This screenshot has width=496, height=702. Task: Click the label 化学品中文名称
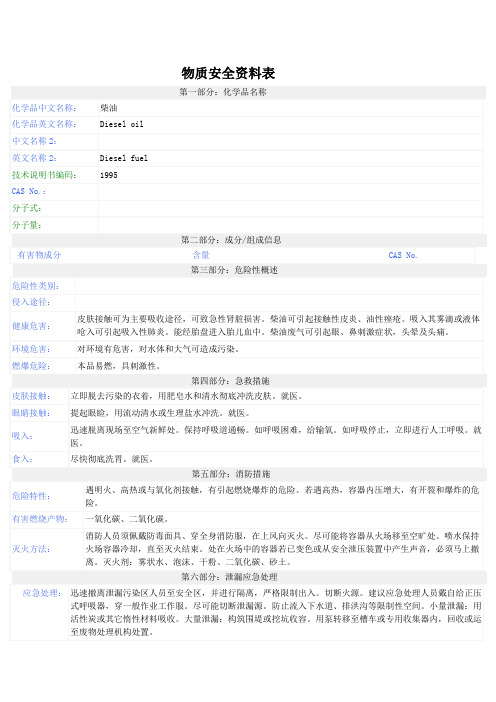coord(44,108)
